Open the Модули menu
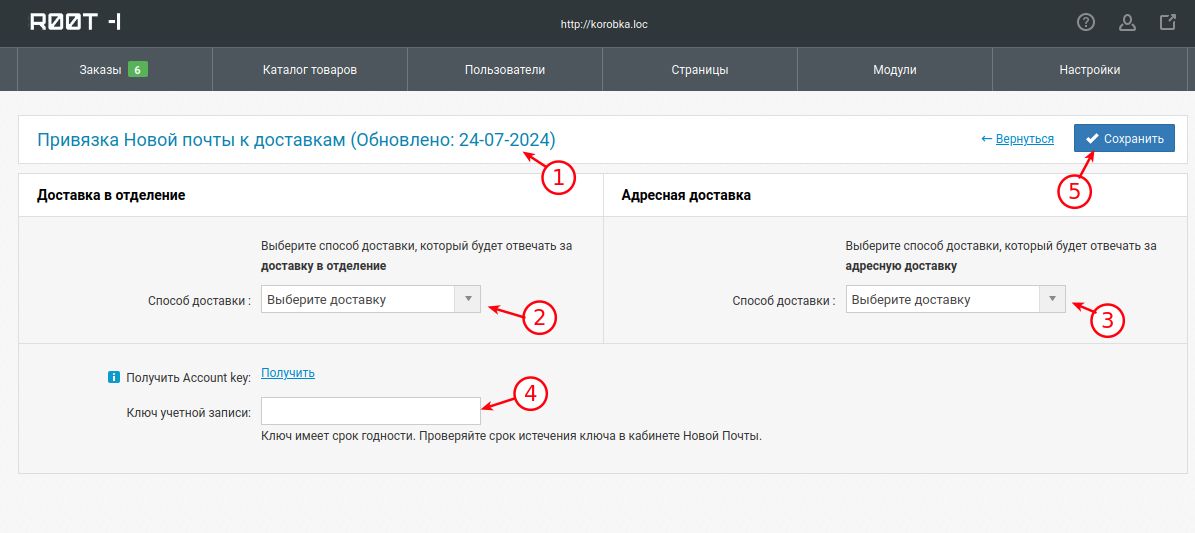This screenshot has height=533, width=1195. [x=895, y=69]
